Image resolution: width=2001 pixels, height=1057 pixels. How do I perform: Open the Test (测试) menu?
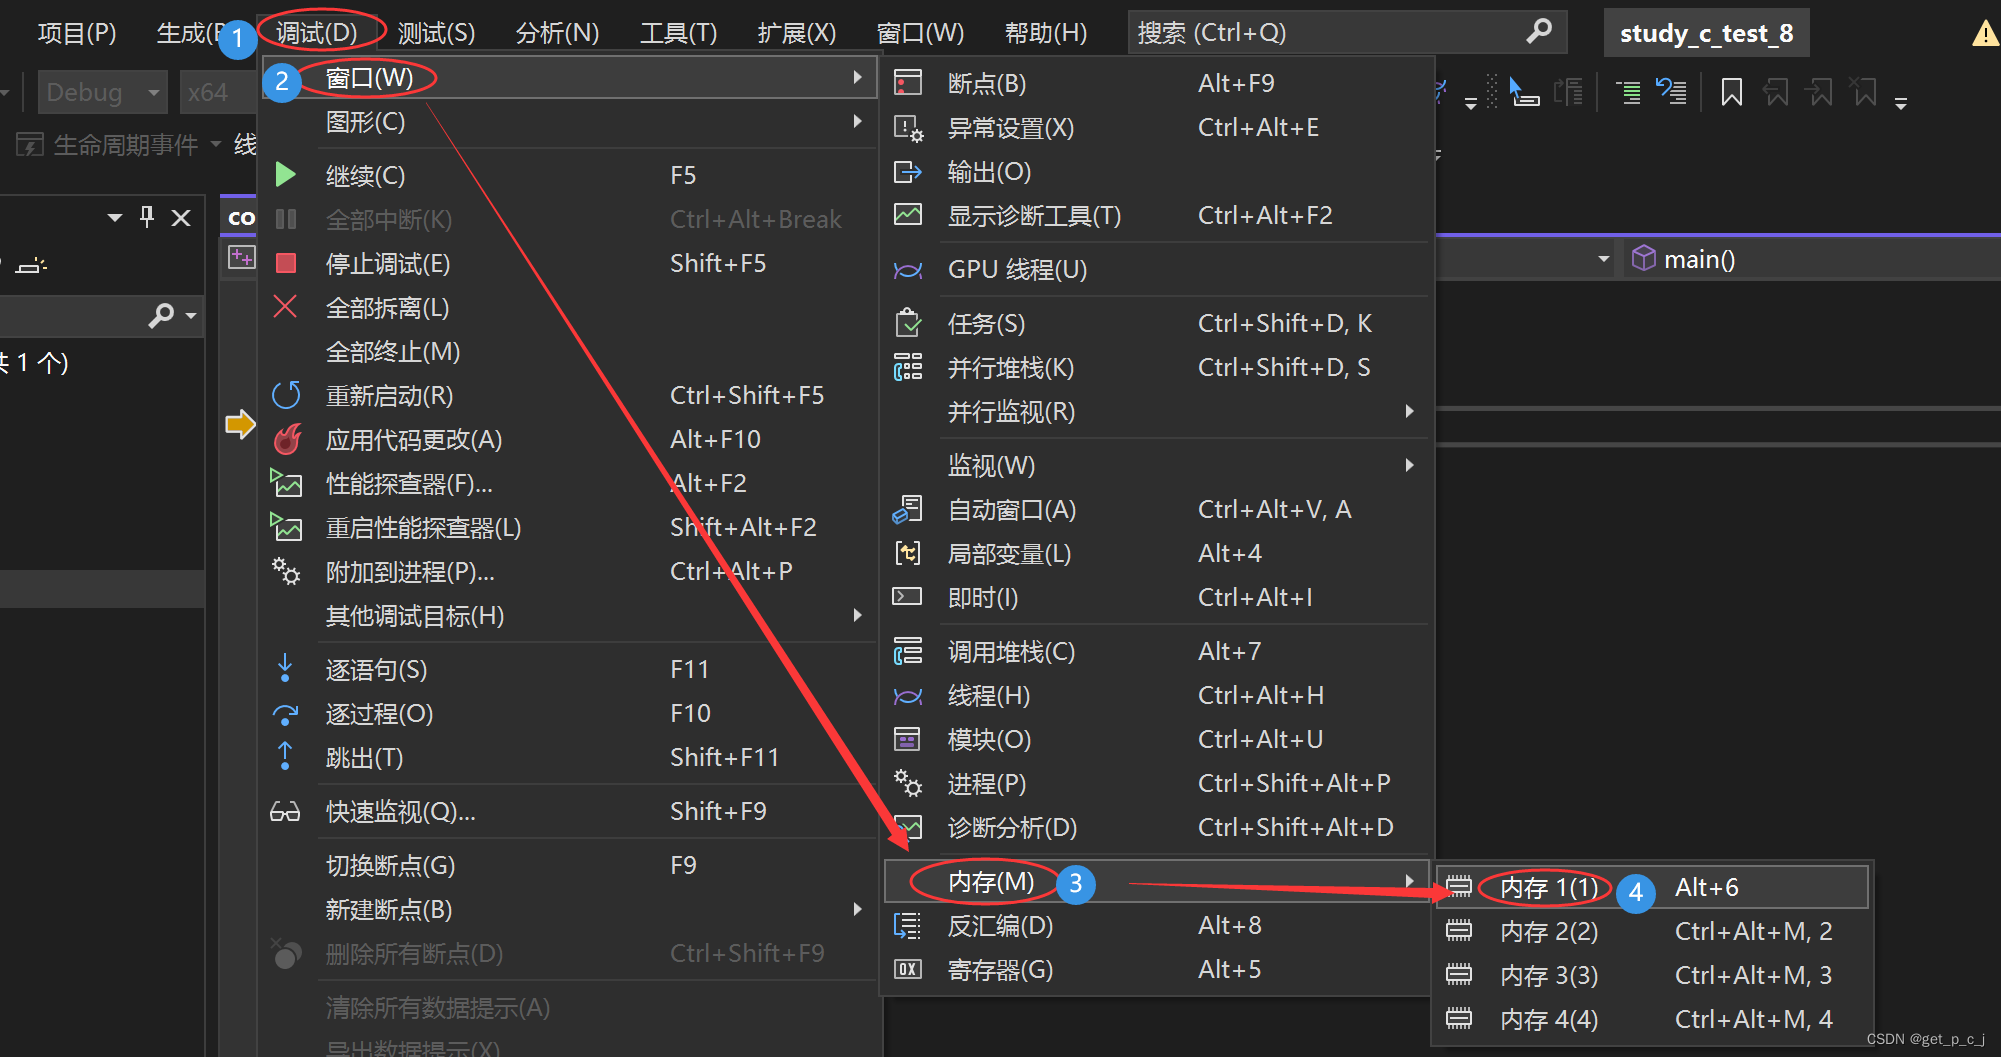[436, 32]
